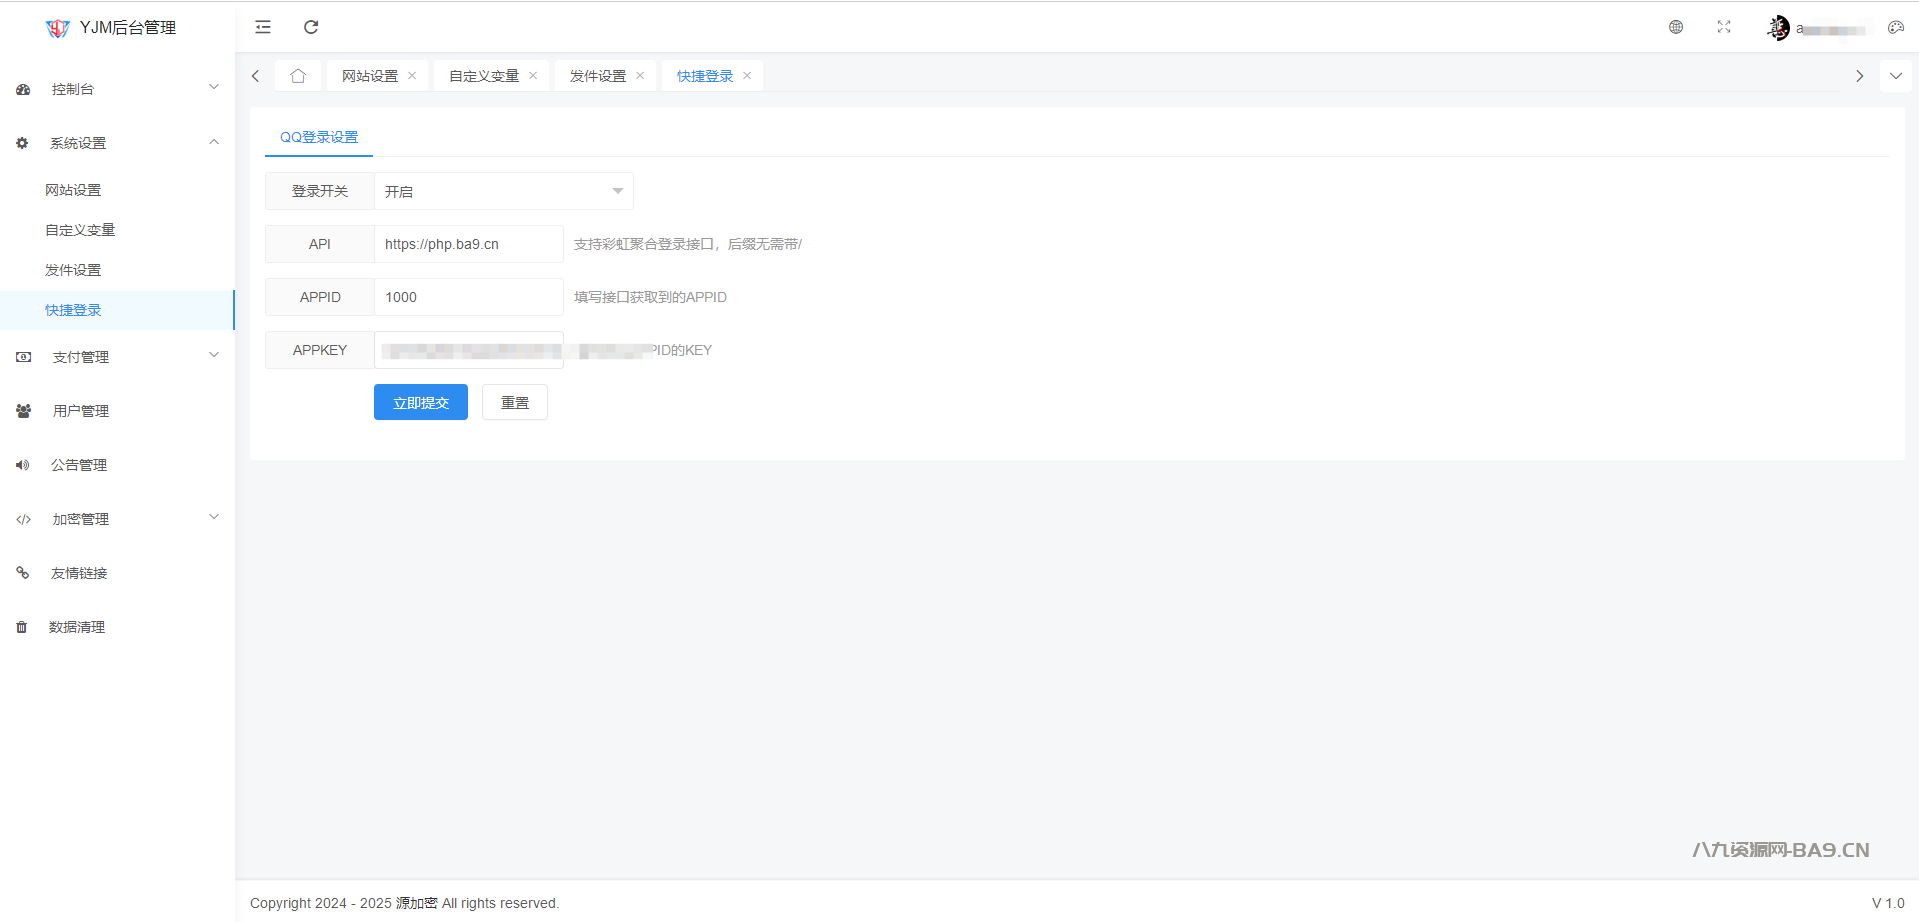Click the refresh page icon

(x=311, y=27)
